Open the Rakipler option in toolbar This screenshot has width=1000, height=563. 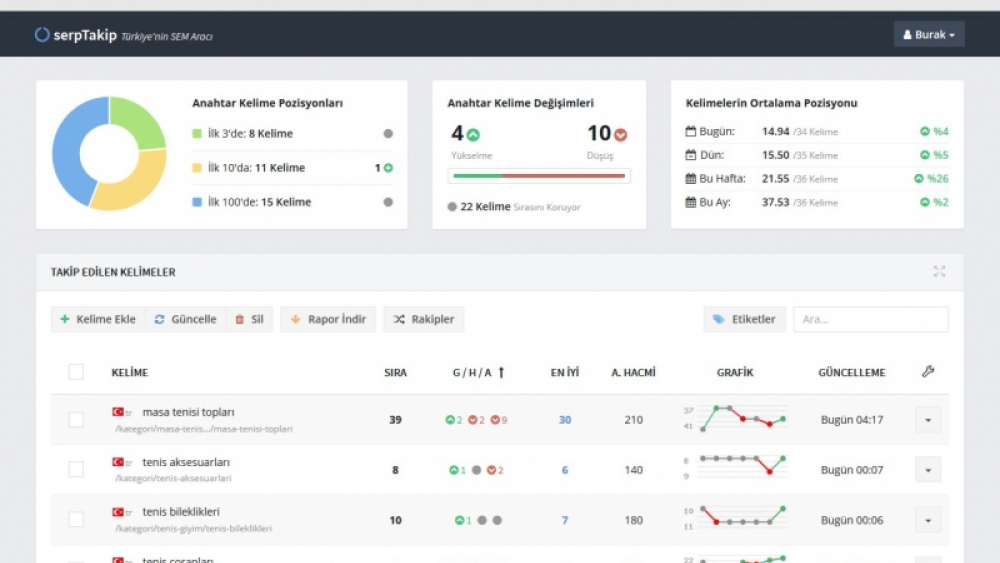423,319
